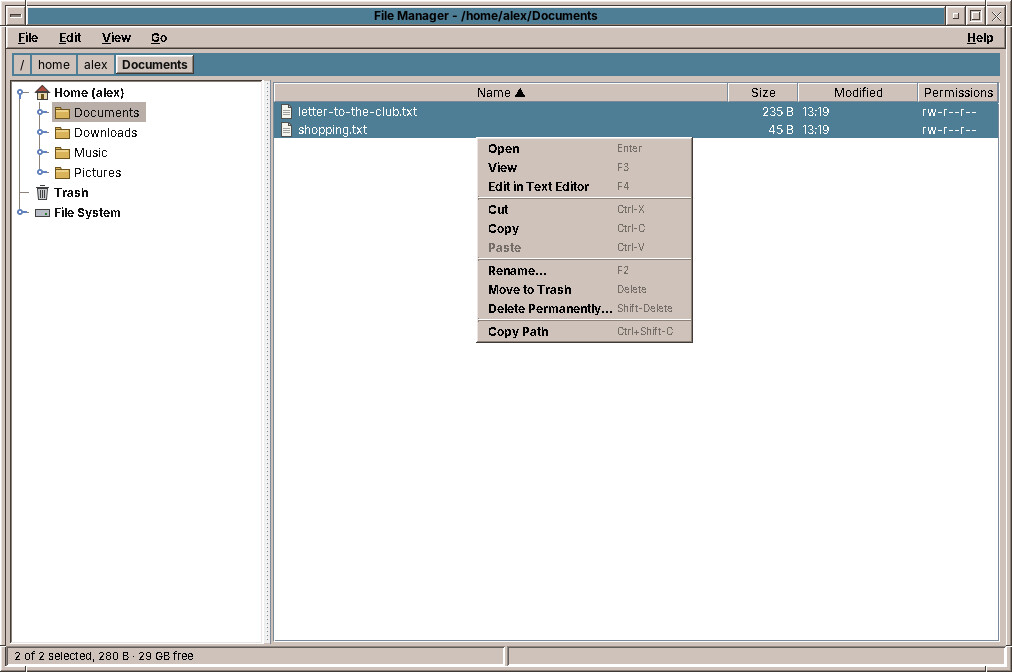Select Home (alex) label in tree

tap(89, 92)
